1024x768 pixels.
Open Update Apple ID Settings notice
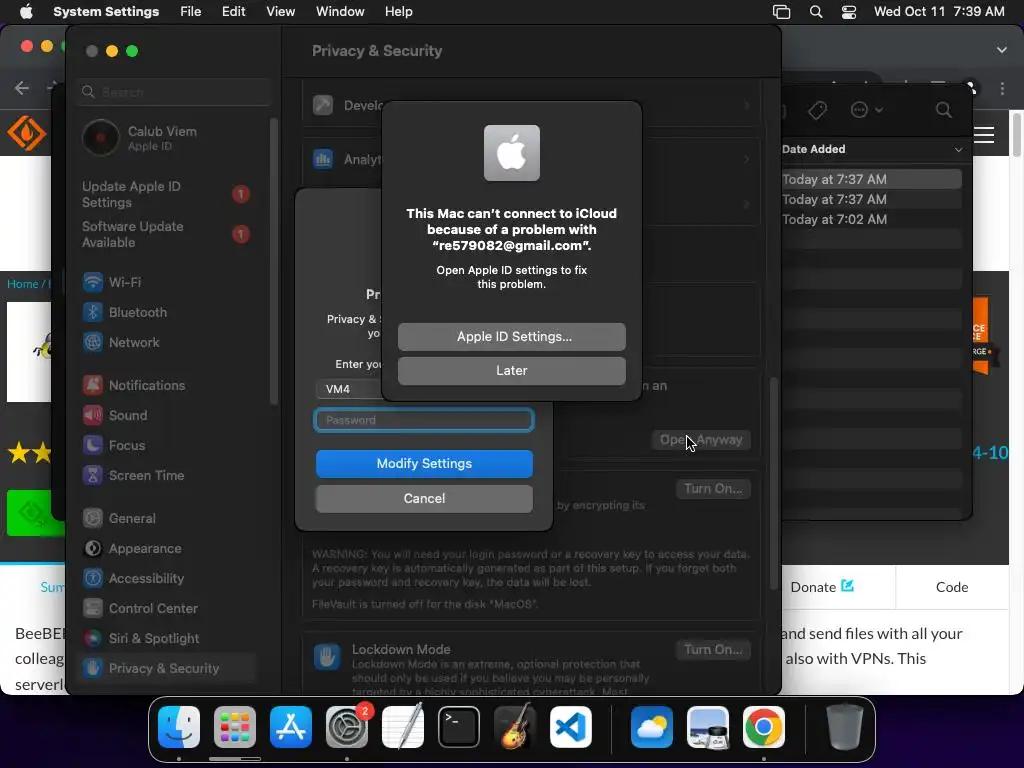pyautogui.click(x=166, y=194)
